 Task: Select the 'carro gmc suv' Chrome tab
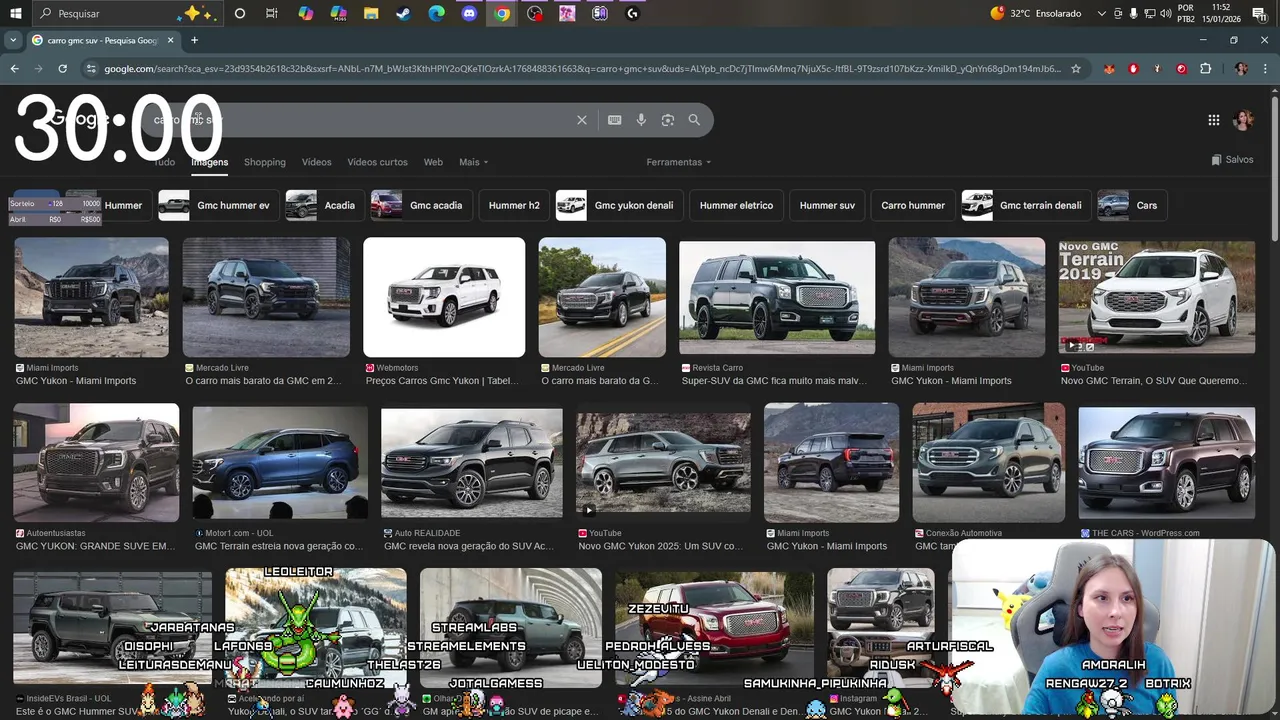click(x=102, y=40)
